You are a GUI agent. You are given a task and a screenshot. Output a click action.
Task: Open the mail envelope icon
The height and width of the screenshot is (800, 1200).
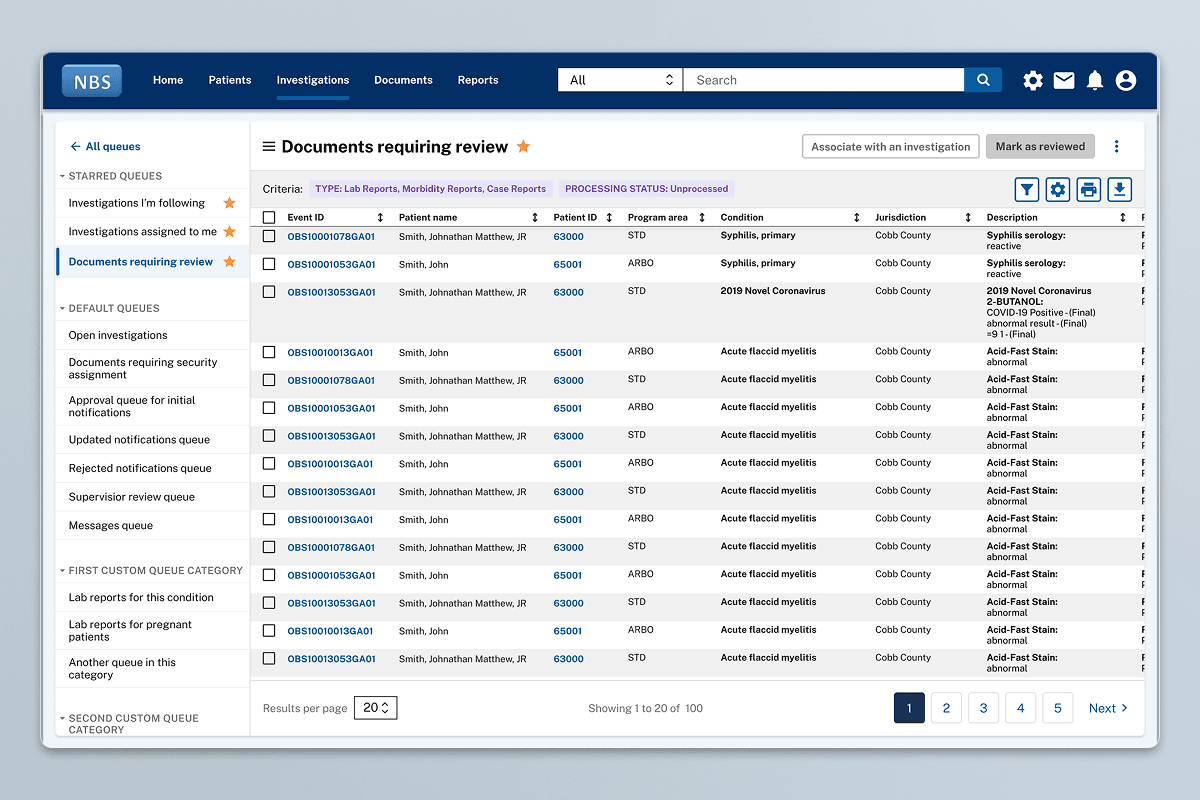(1064, 81)
